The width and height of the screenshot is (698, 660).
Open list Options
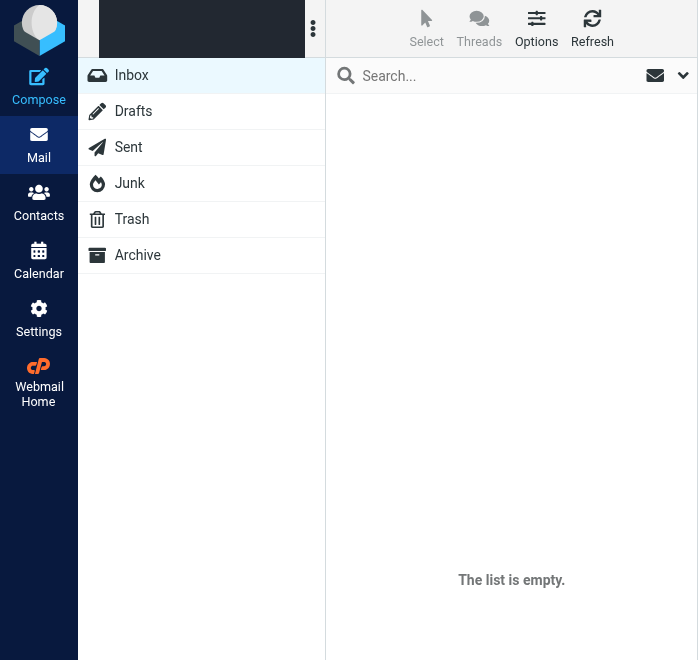536,29
